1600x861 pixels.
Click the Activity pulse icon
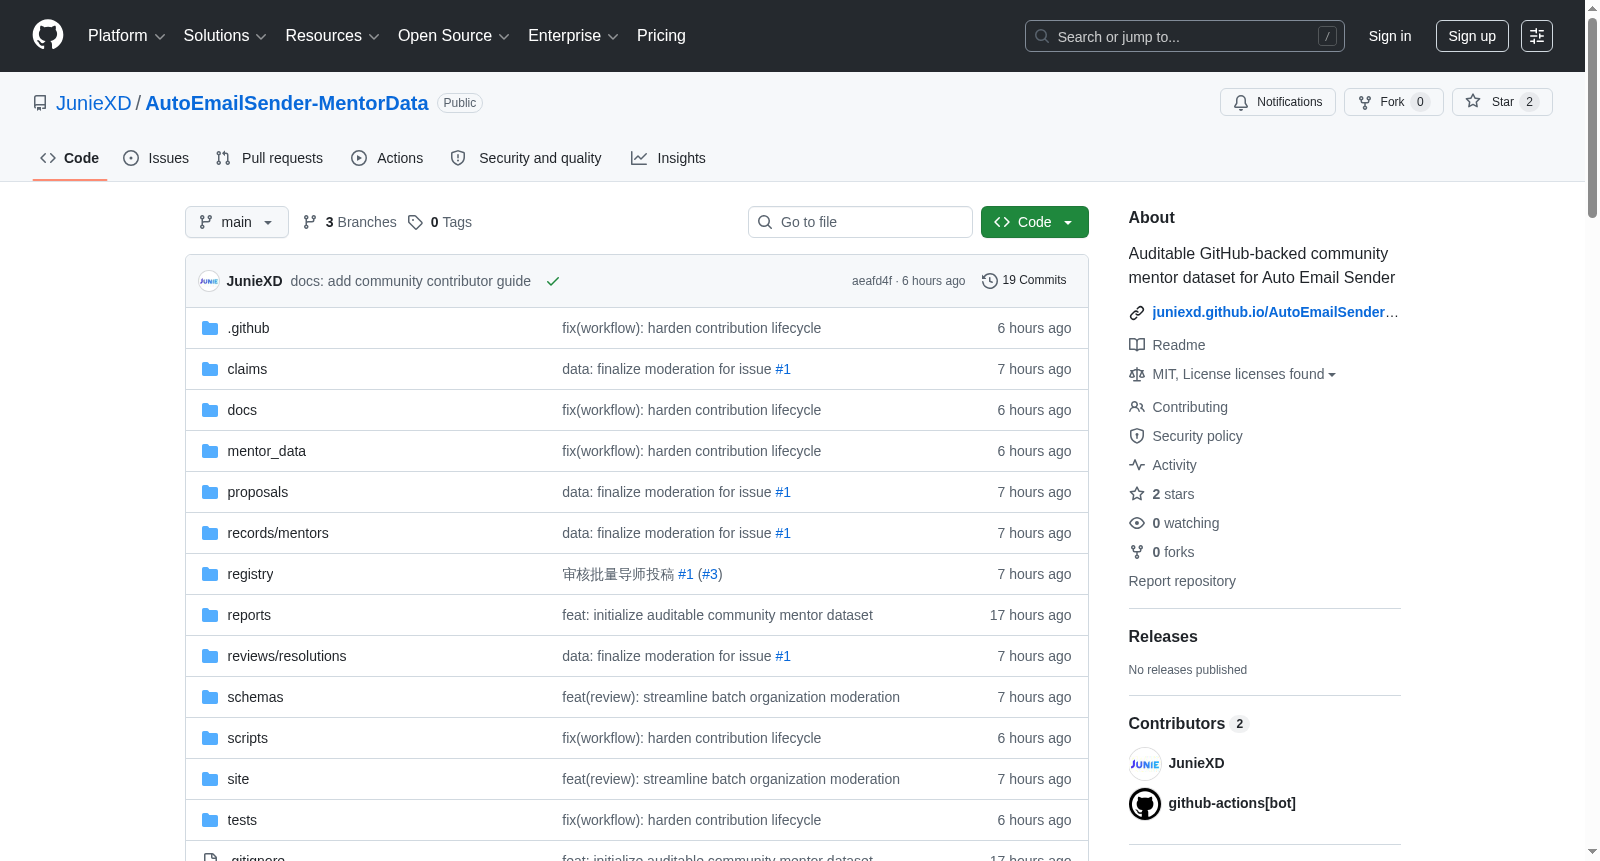1137,465
